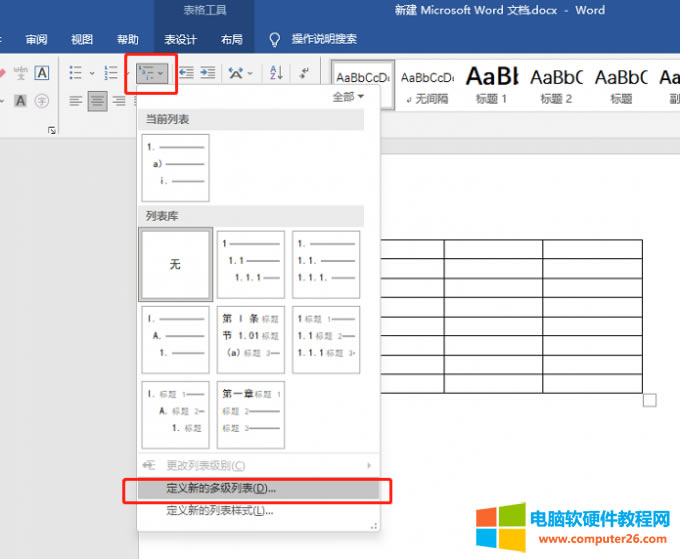This screenshot has width=680, height=559.
Task: Toggle align left button
Action: click(75, 100)
